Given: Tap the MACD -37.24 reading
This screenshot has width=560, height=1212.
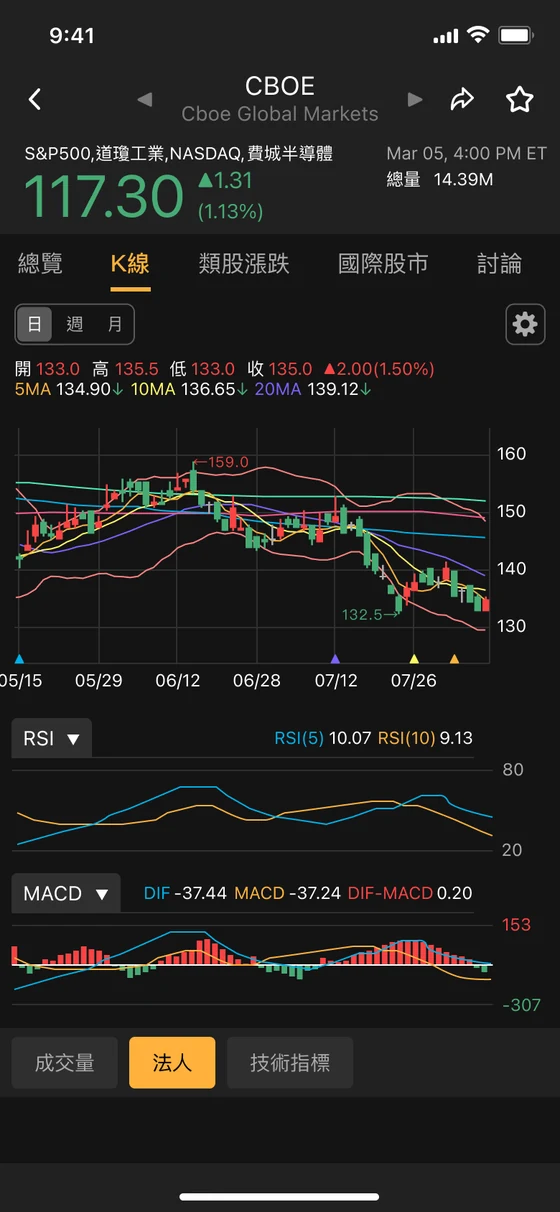Looking at the screenshot, I should [288, 893].
